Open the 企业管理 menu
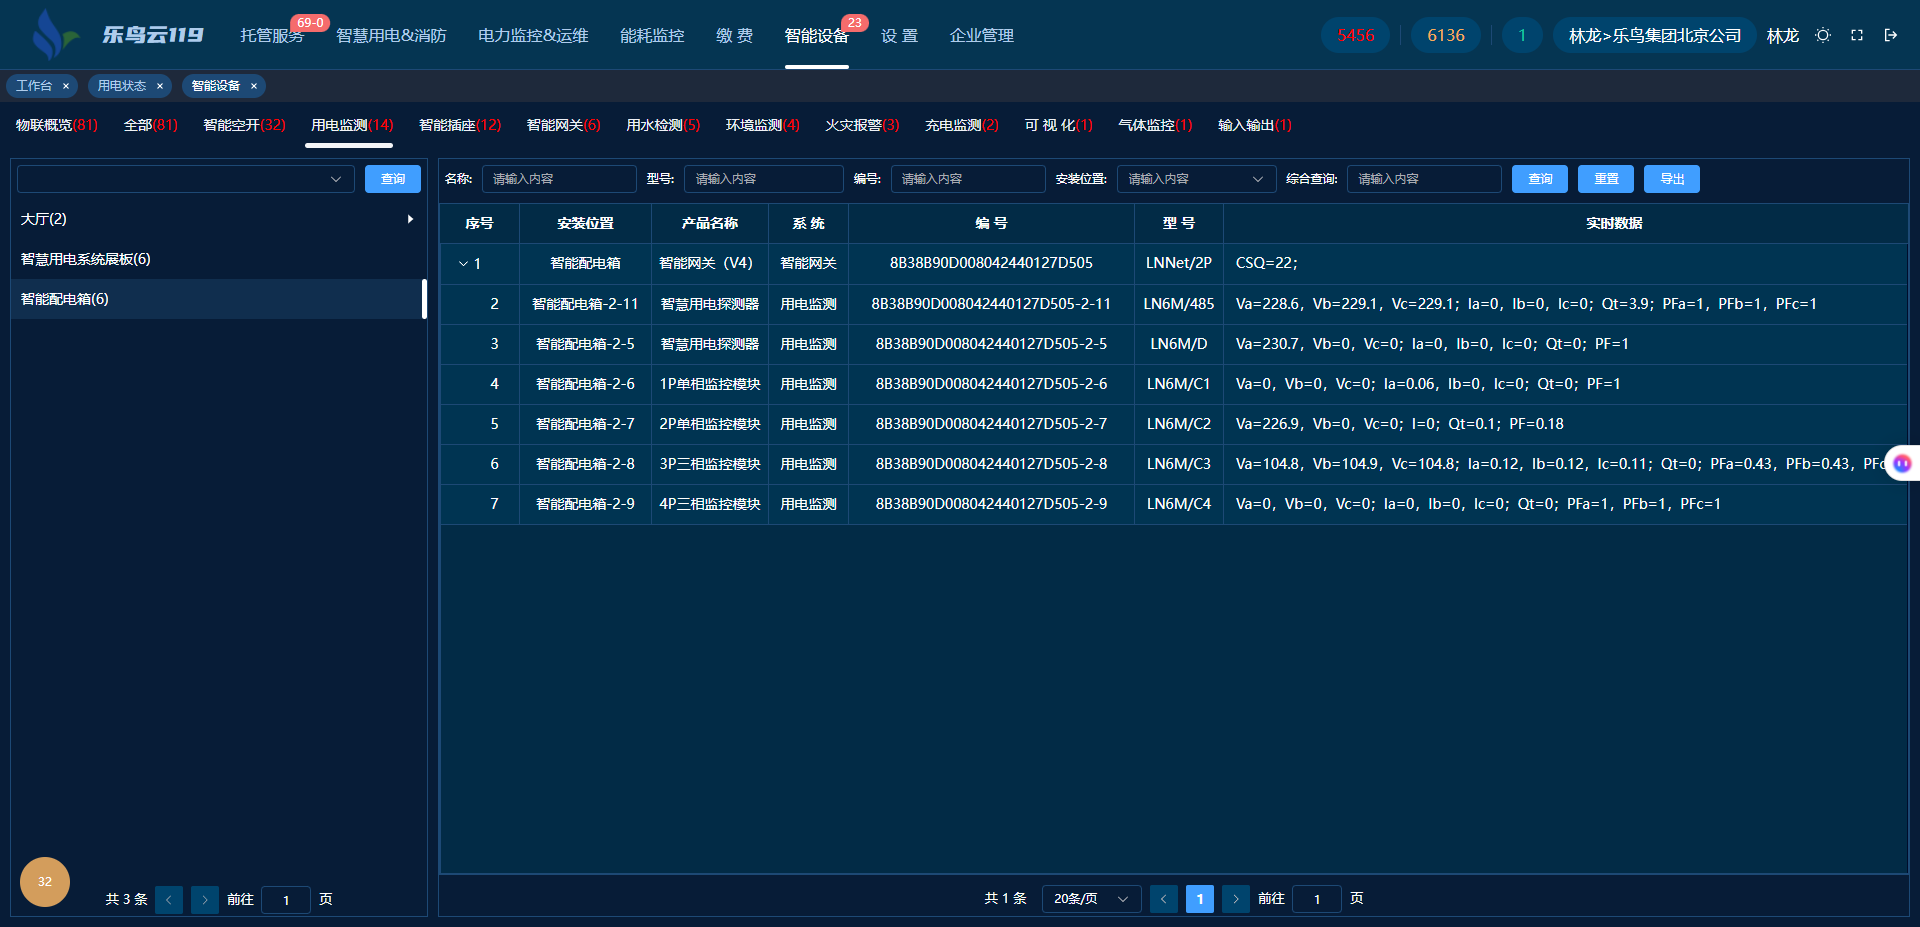Screen dimensions: 1920x927 (x=981, y=35)
